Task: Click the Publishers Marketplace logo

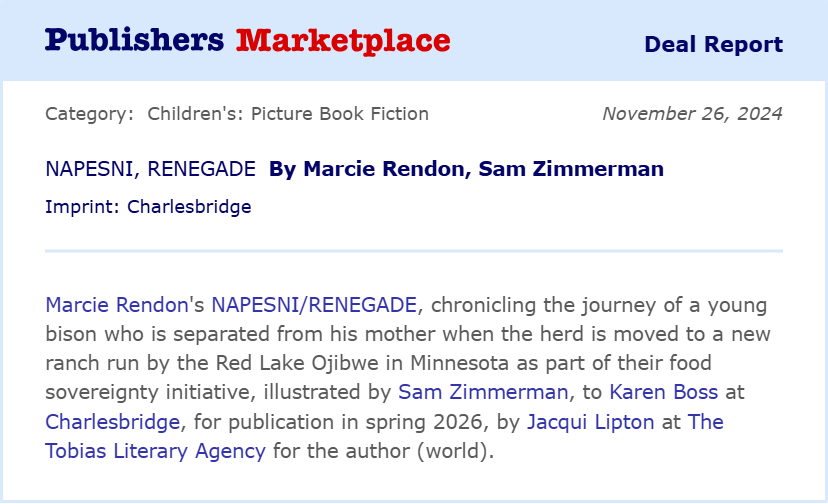Action: click(x=248, y=41)
